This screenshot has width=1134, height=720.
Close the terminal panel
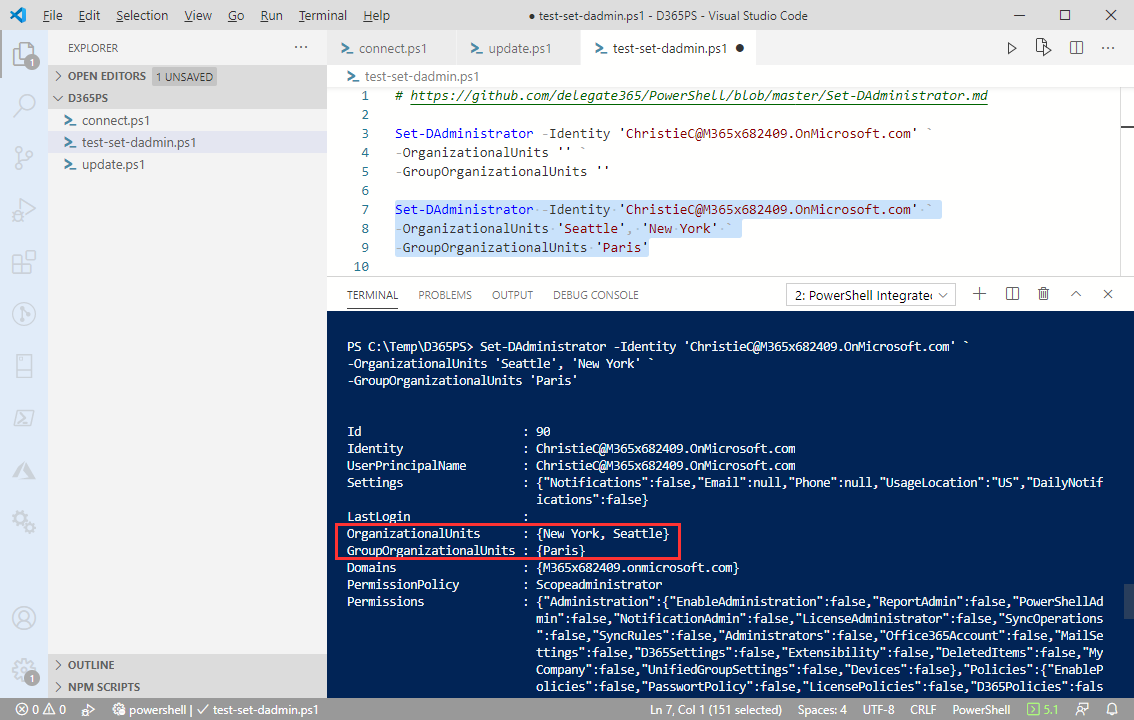click(x=1108, y=294)
